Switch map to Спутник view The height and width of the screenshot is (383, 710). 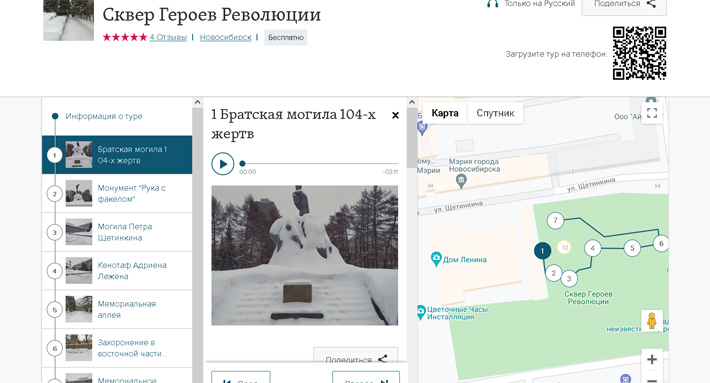click(x=495, y=113)
